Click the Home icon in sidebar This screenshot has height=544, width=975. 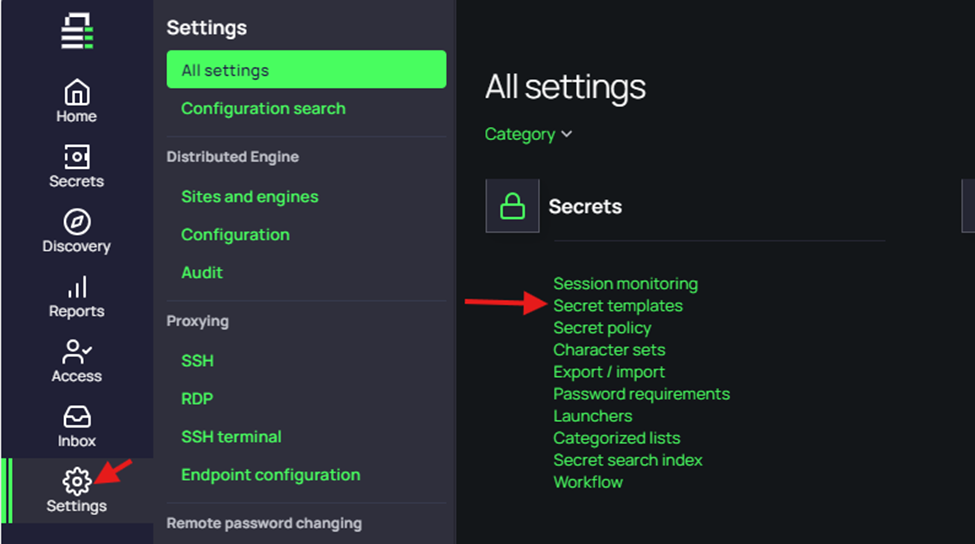click(76, 93)
